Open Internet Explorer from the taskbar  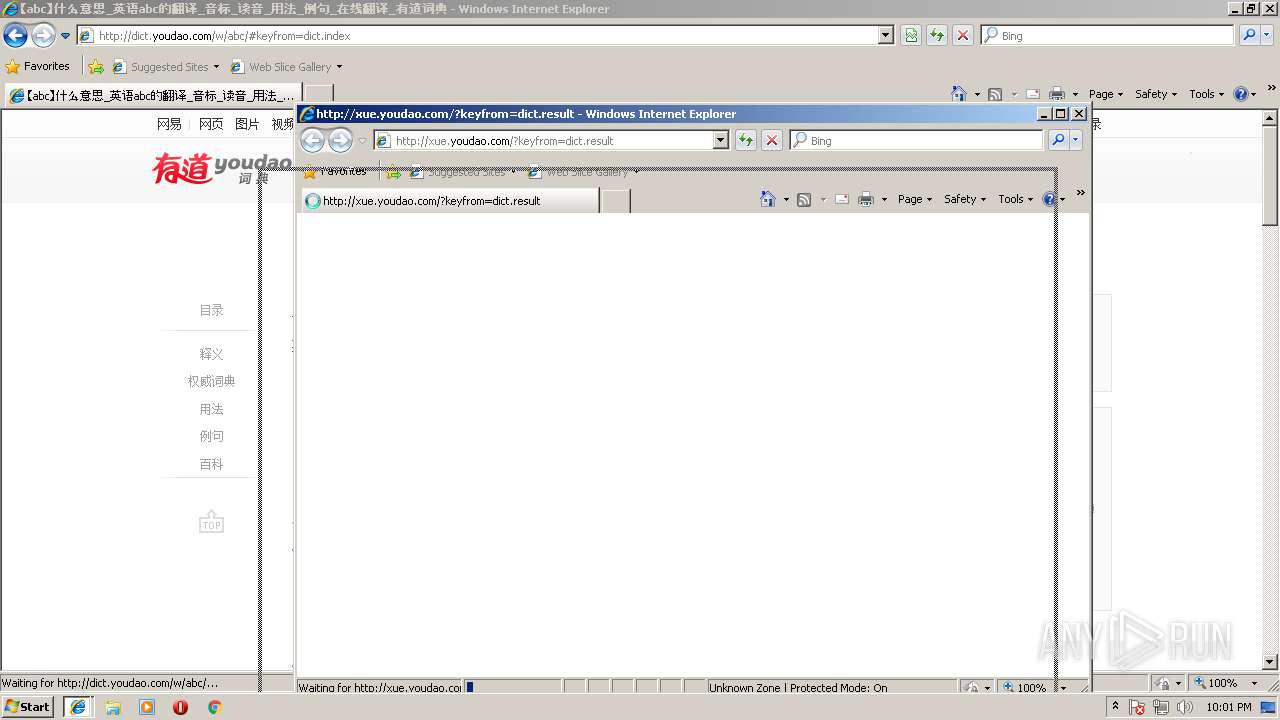point(78,707)
